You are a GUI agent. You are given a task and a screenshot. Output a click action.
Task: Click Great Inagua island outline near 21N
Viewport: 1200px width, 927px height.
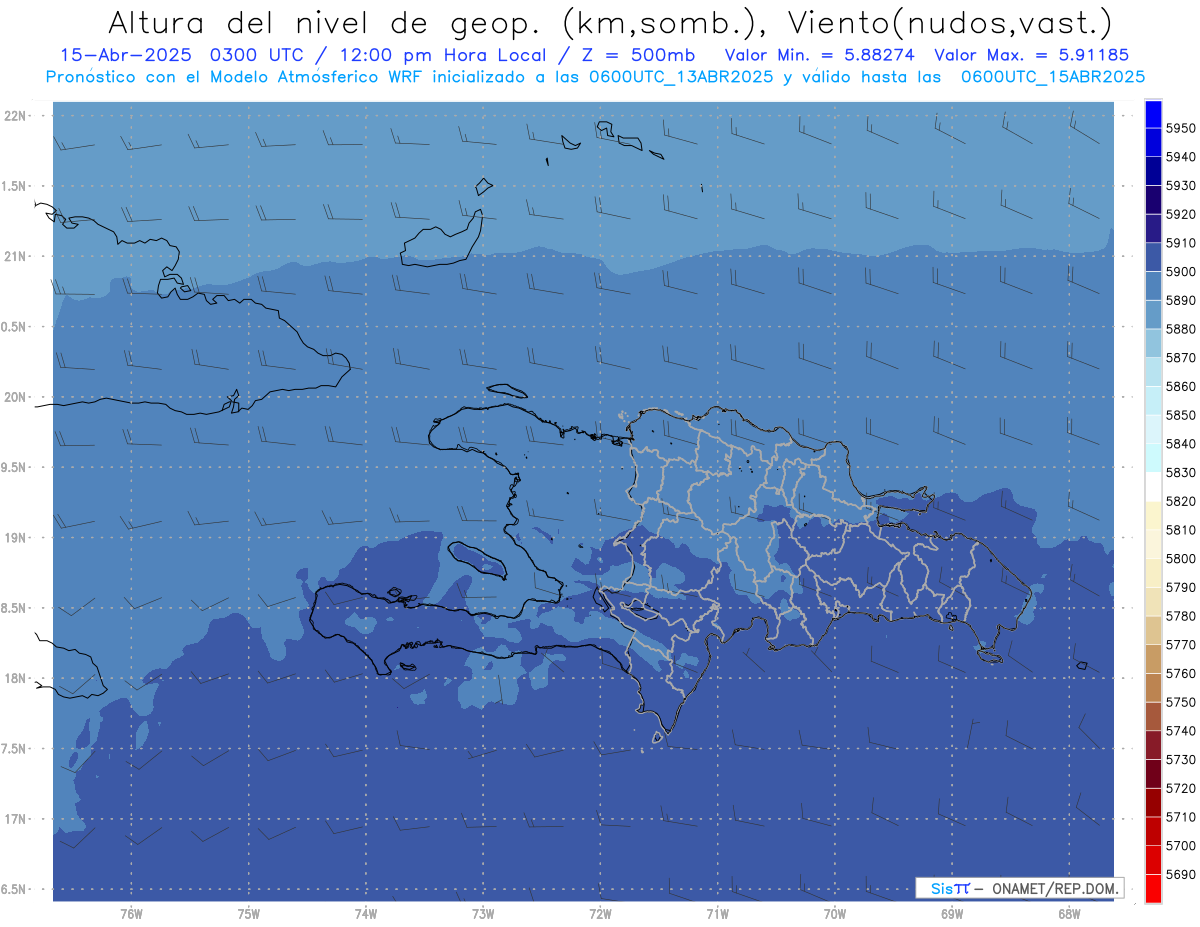pyautogui.click(x=442, y=240)
